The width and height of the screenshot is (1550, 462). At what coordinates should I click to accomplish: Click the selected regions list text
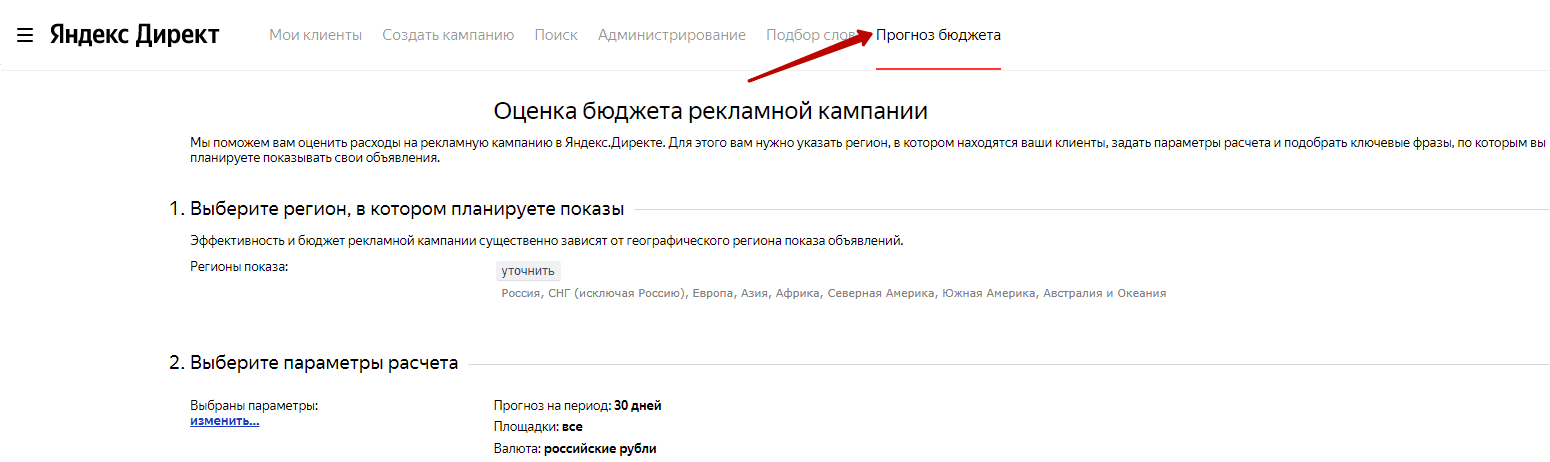tap(833, 294)
